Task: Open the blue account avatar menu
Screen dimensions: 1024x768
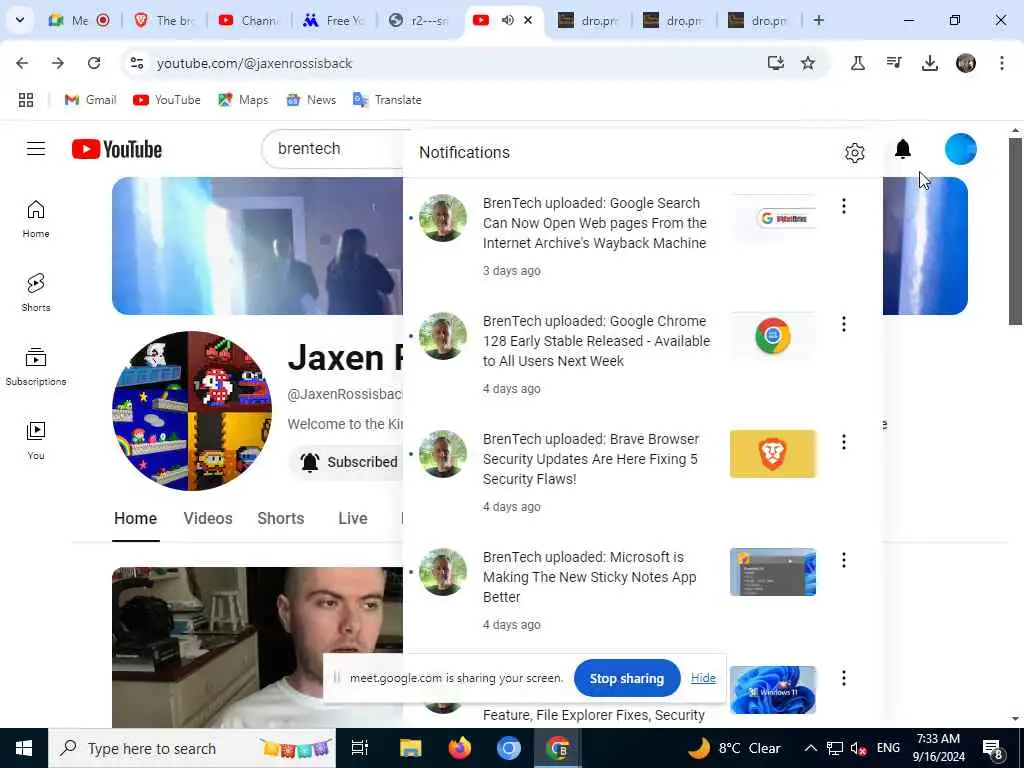Action: click(x=960, y=150)
